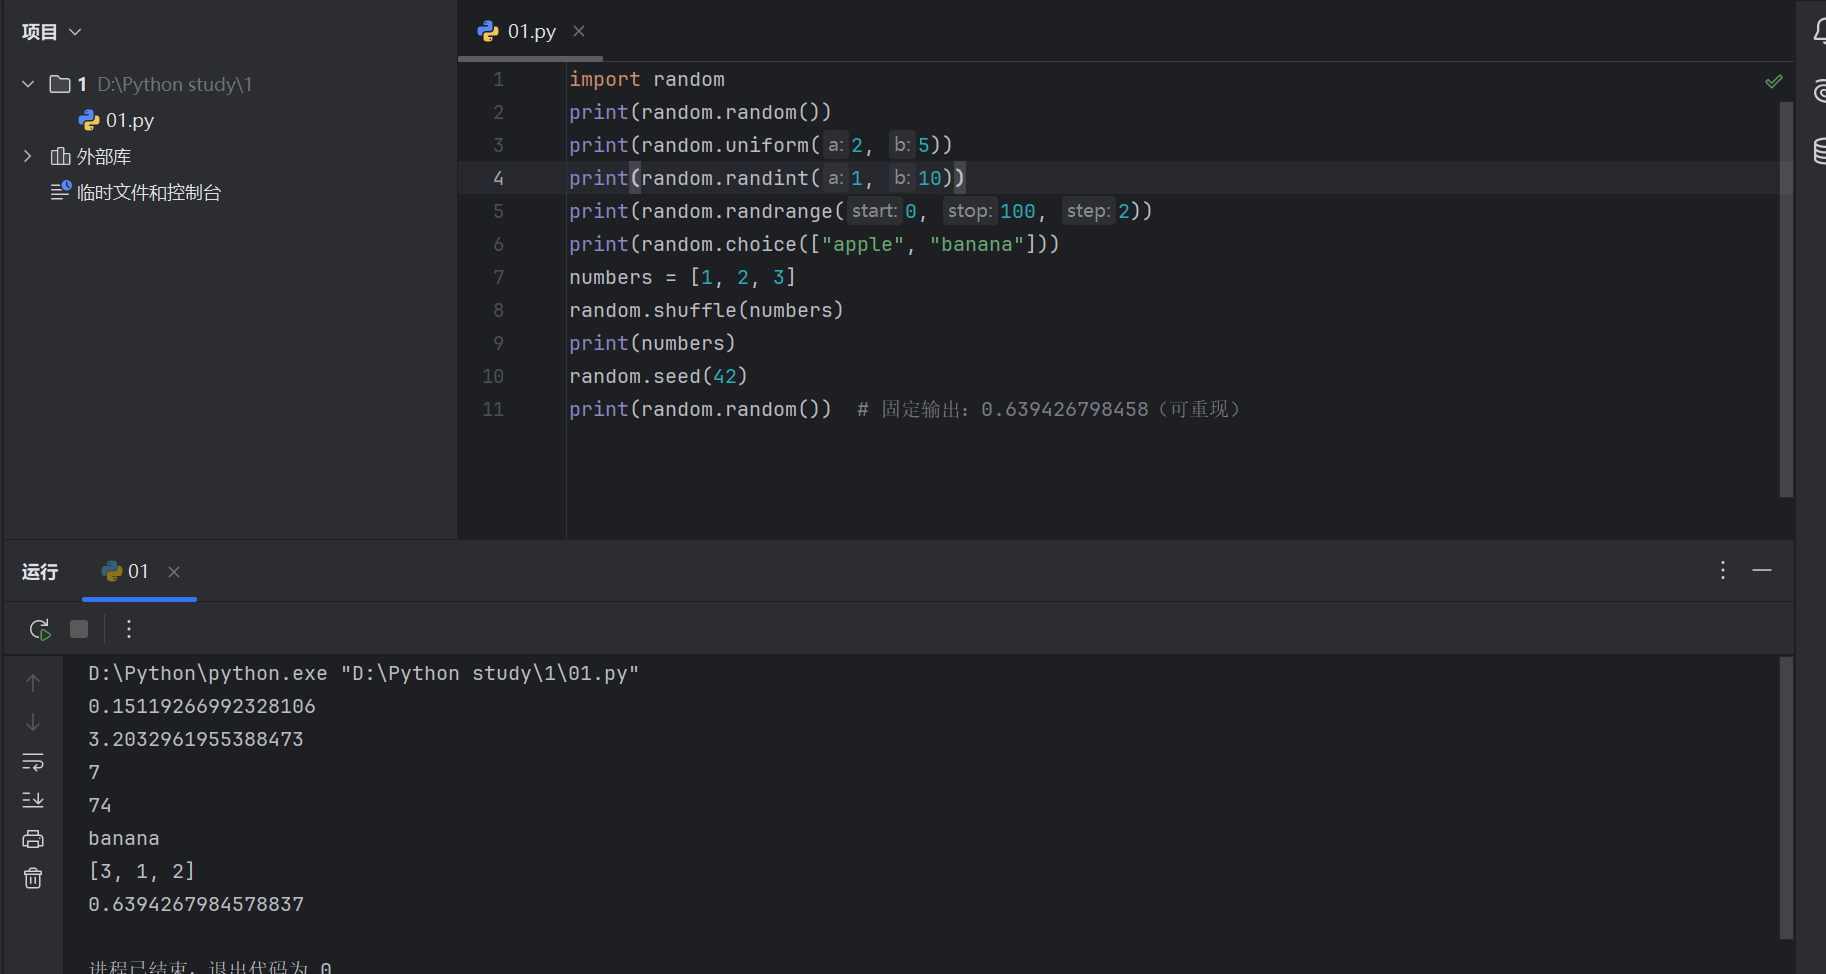Clear the run console output
This screenshot has height=974, width=1826.
click(33, 877)
